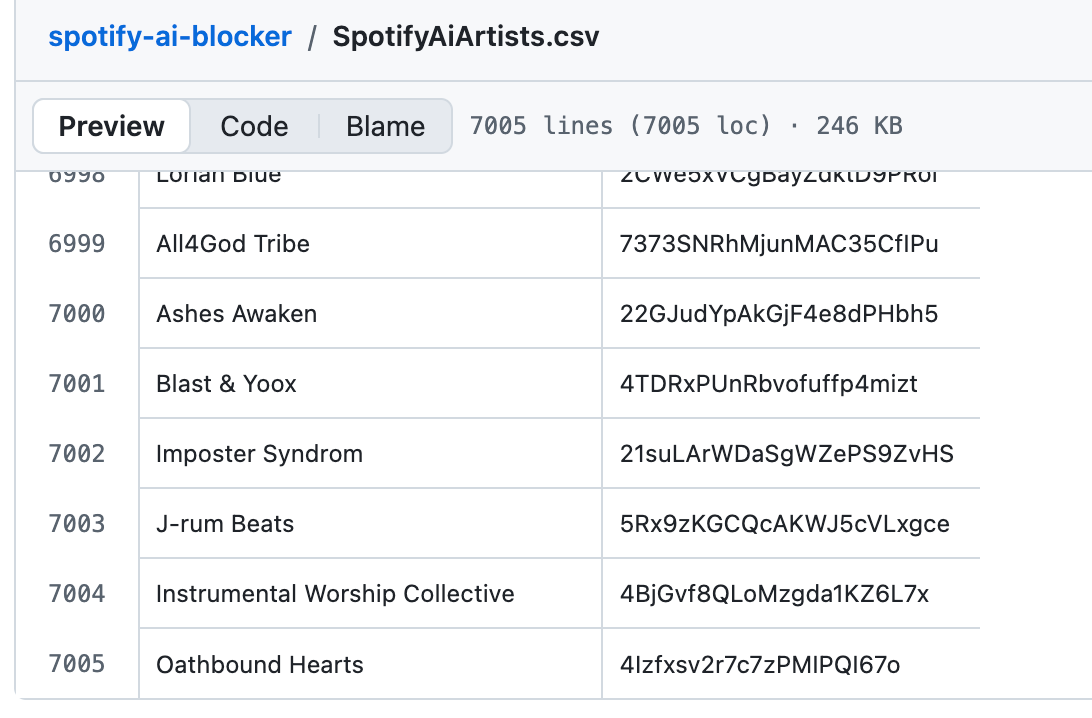Select the Blast & Yoox cell

[x=370, y=383]
